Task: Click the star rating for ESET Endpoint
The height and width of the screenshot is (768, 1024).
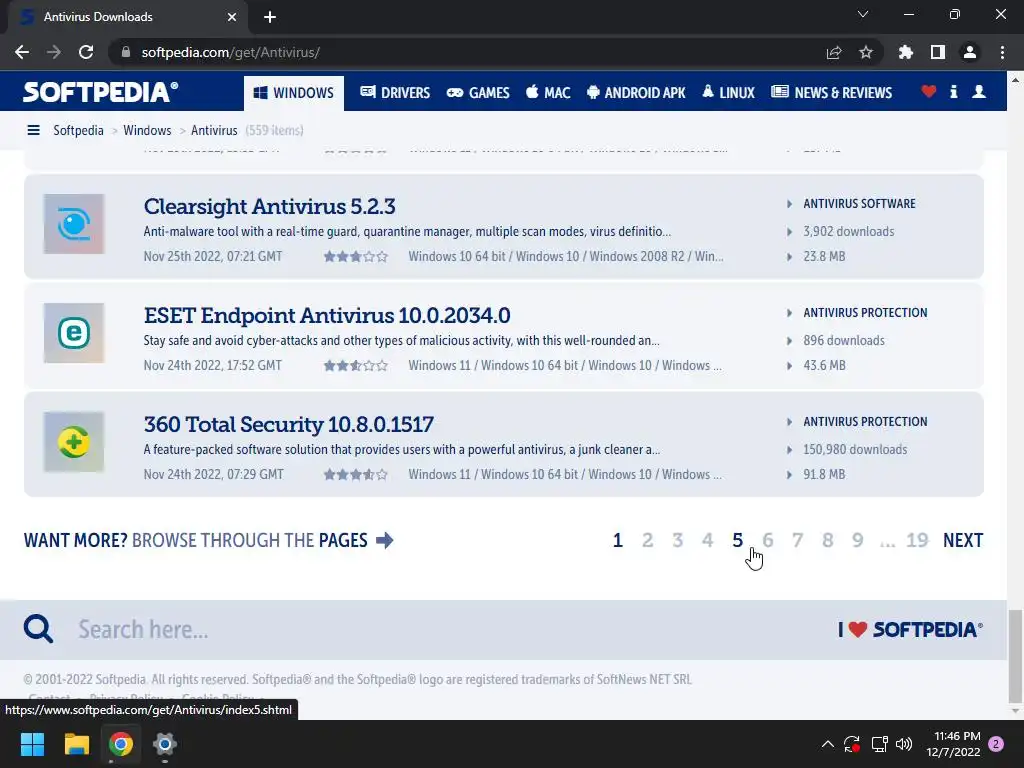Action: point(356,366)
